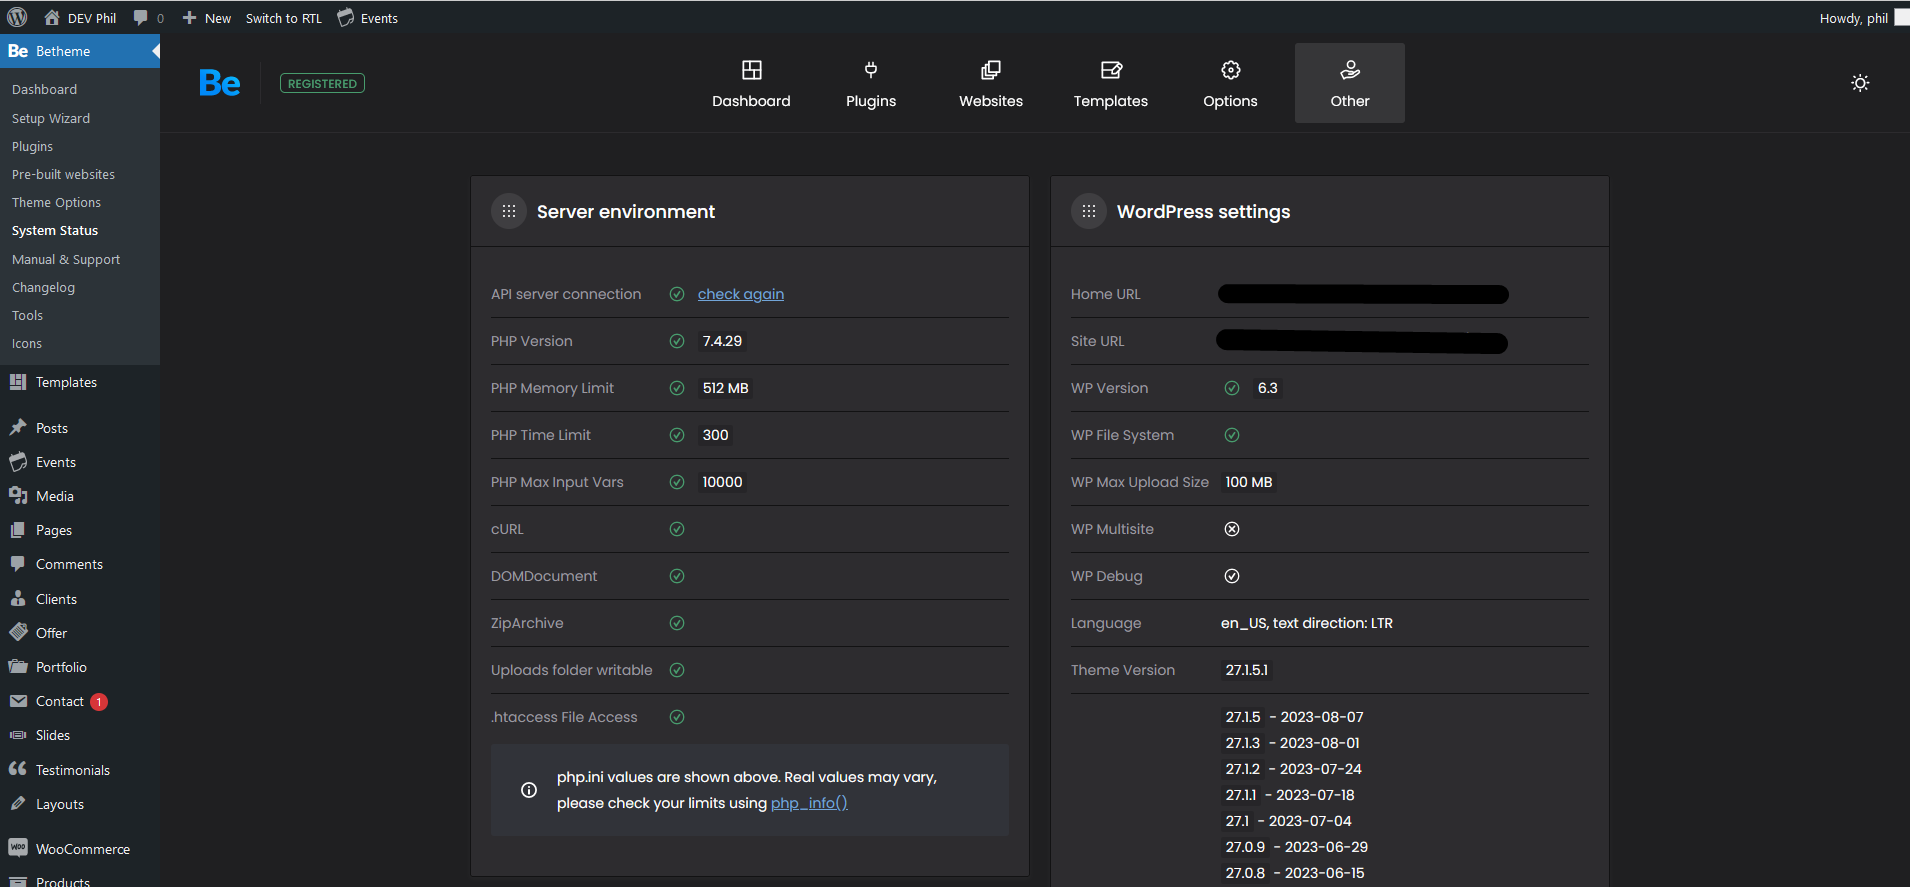Open the Dashboard submenu item
1910x887 pixels.
coord(44,89)
